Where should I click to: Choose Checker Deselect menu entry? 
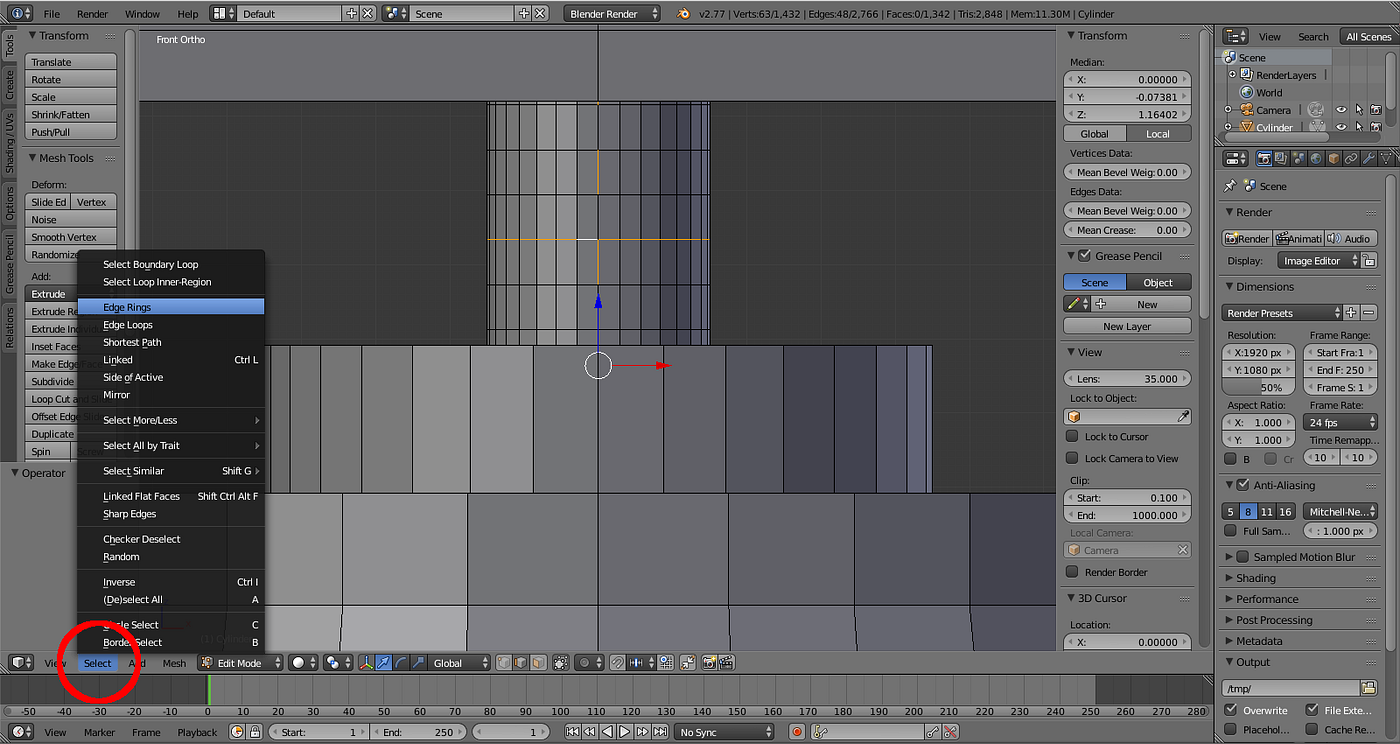tap(171, 539)
